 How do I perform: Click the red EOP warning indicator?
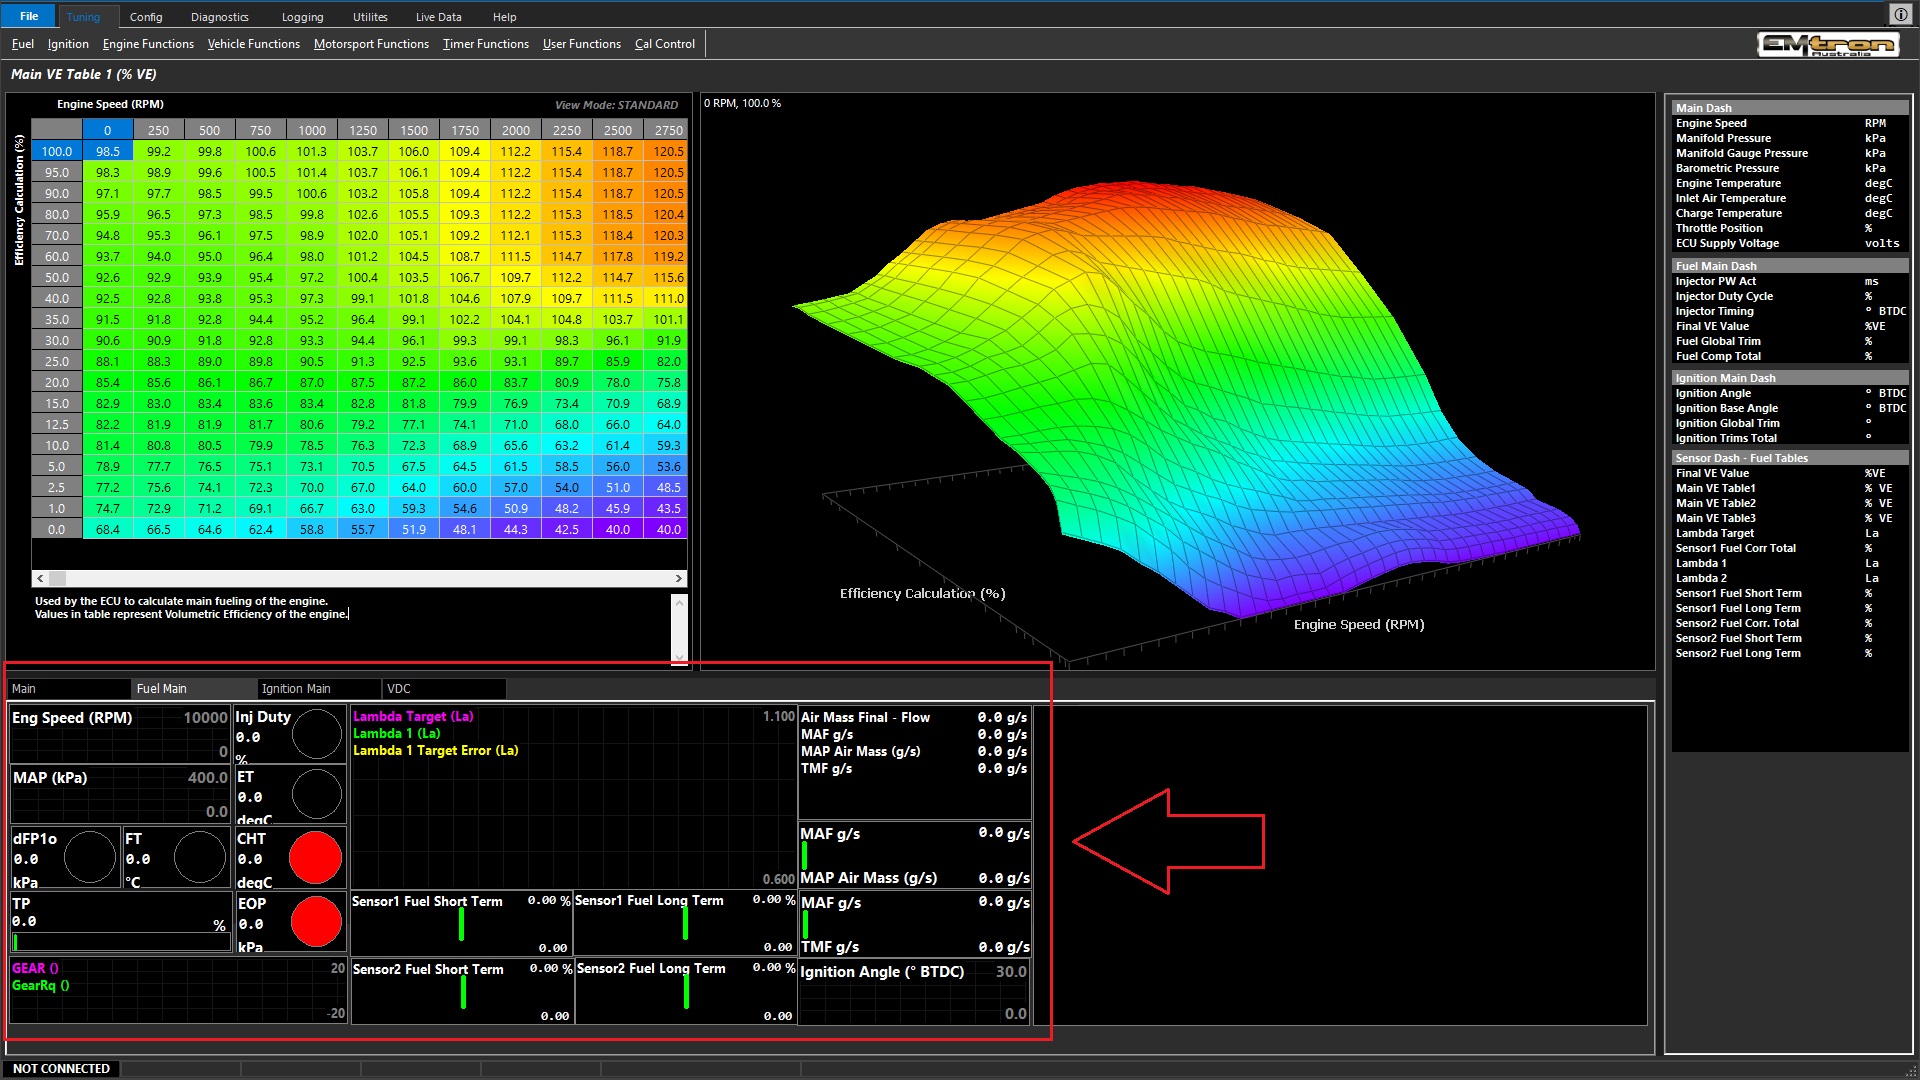(x=315, y=922)
